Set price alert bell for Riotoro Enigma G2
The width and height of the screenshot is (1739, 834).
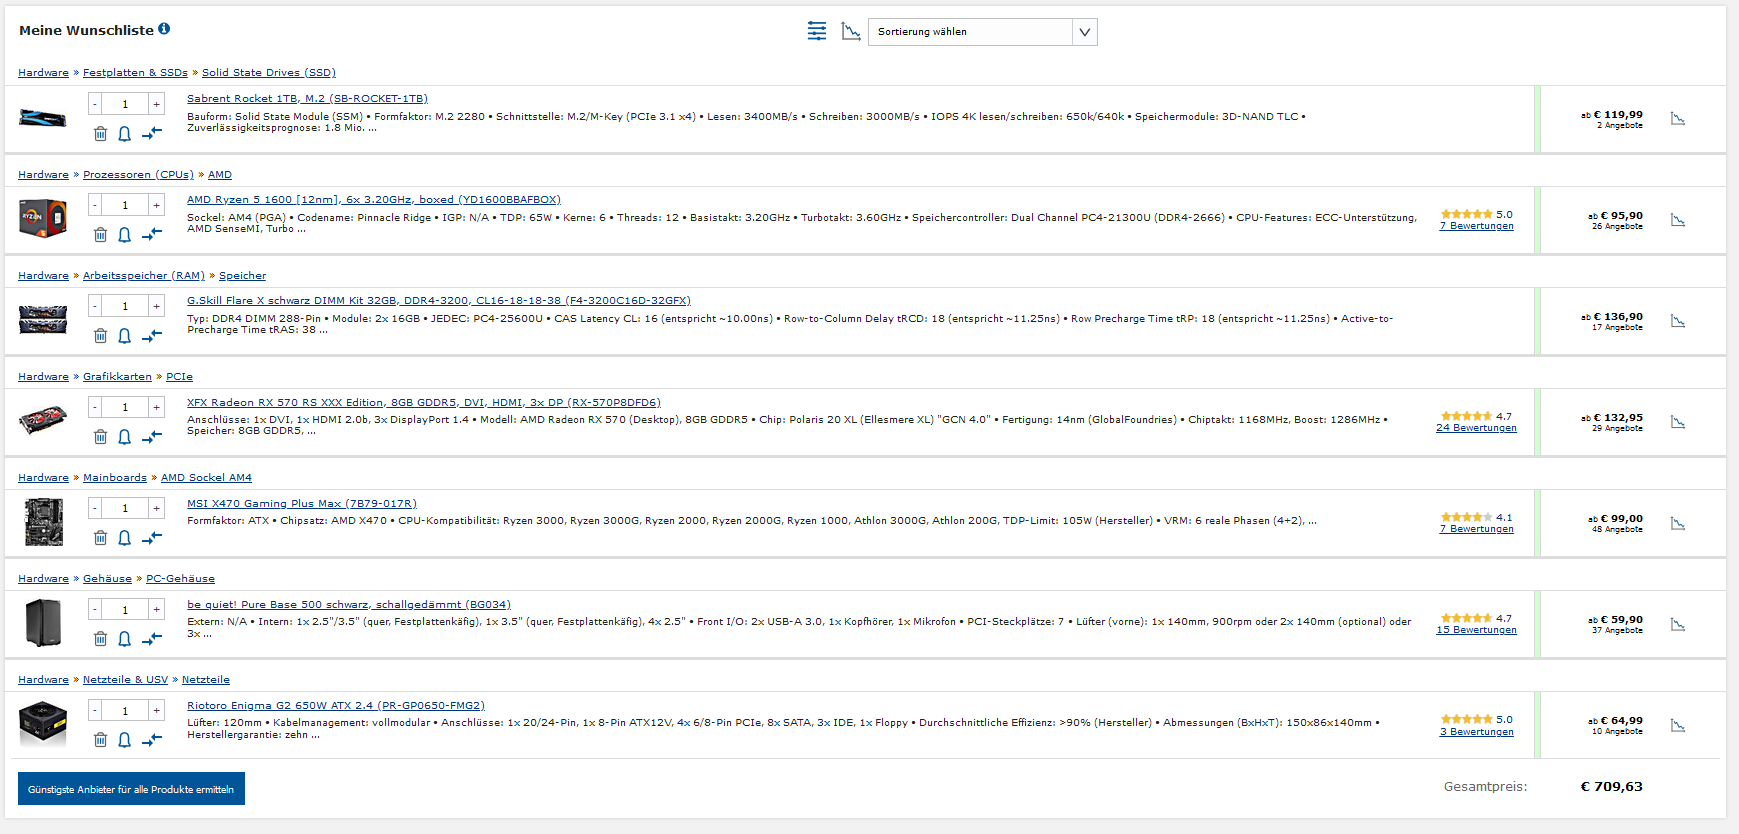[124, 739]
